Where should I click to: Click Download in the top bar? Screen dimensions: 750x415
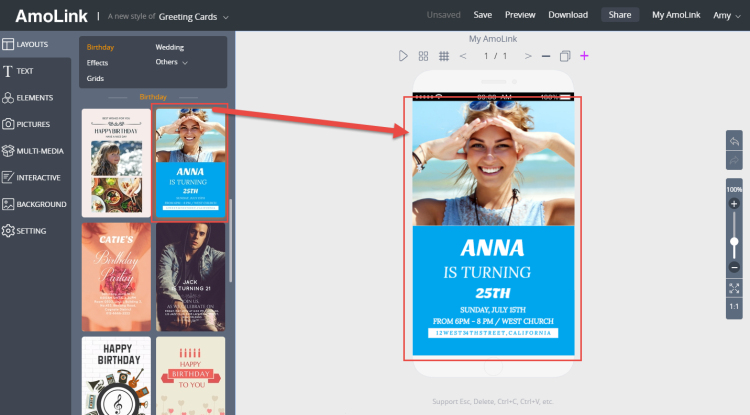pyautogui.click(x=568, y=15)
